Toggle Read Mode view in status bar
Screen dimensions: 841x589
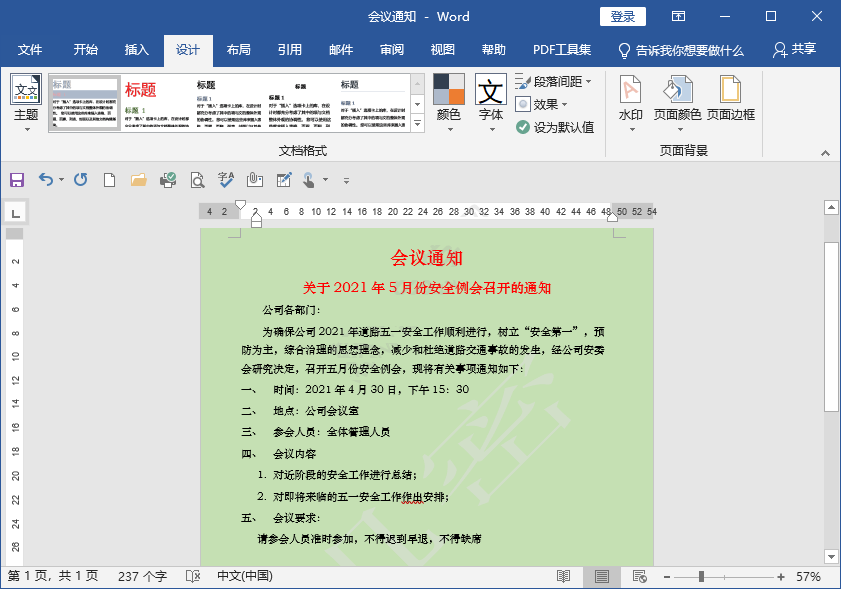[564, 577]
